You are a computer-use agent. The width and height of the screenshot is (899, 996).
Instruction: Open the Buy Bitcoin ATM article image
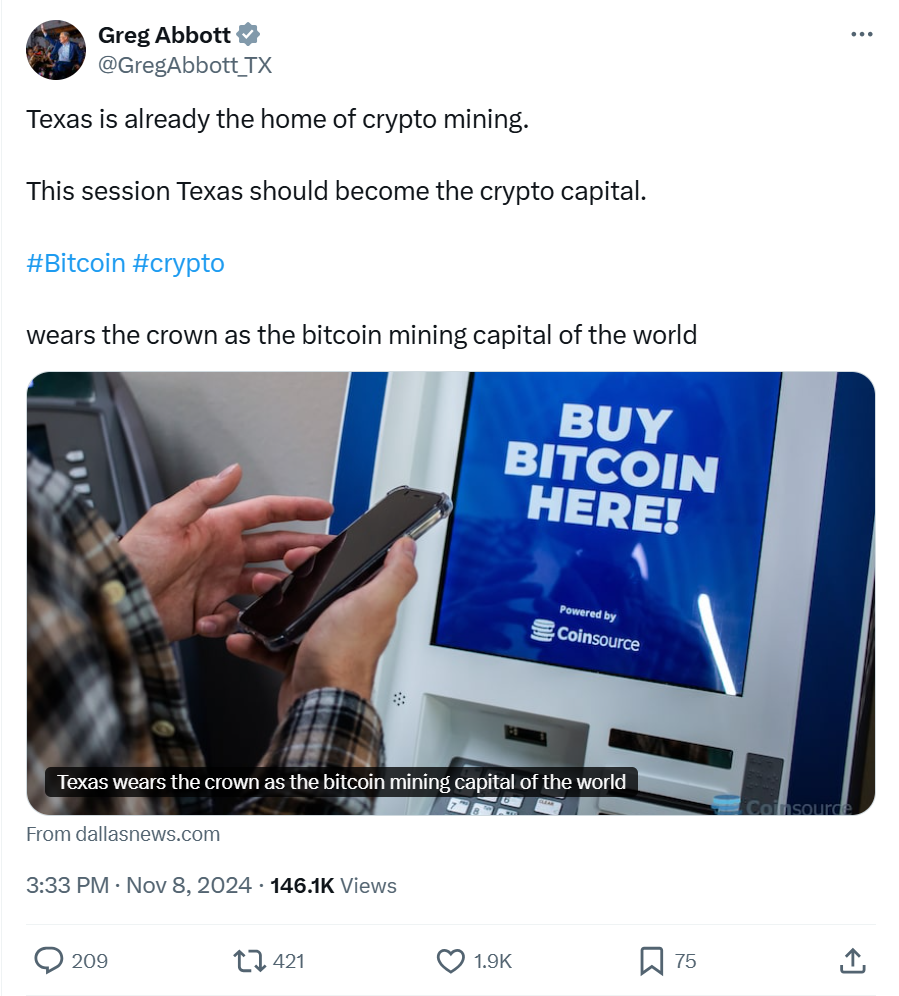point(450,593)
